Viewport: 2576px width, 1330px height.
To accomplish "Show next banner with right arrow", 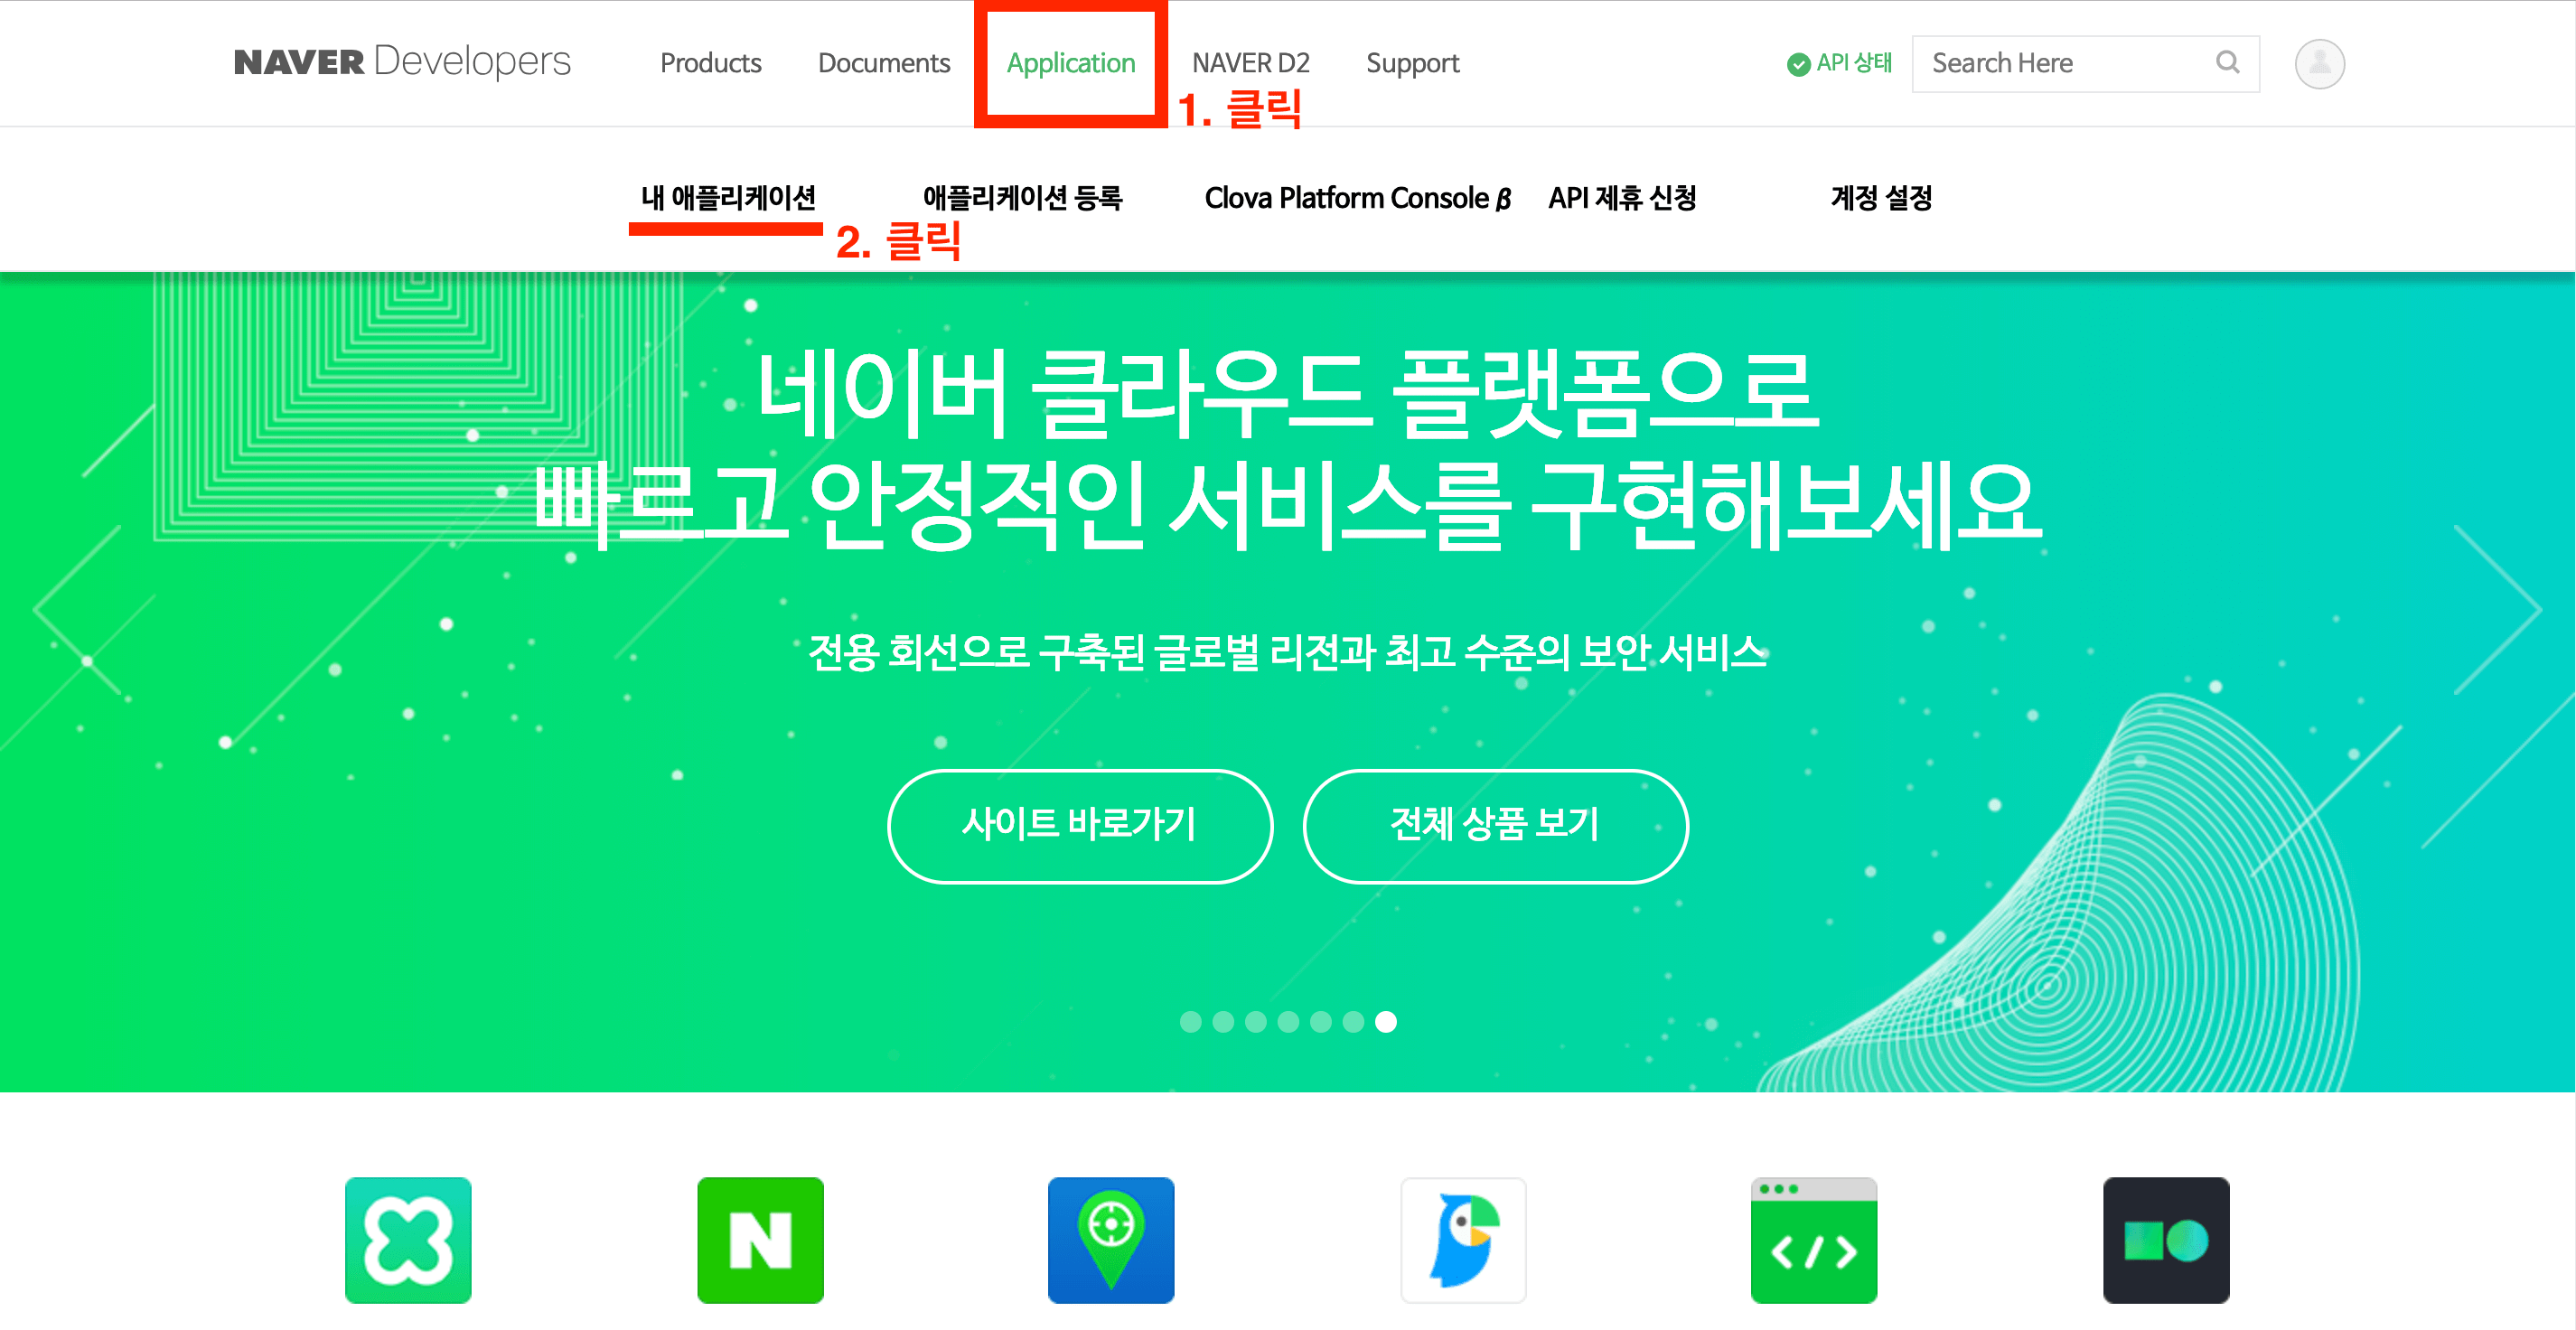I will point(2497,608).
